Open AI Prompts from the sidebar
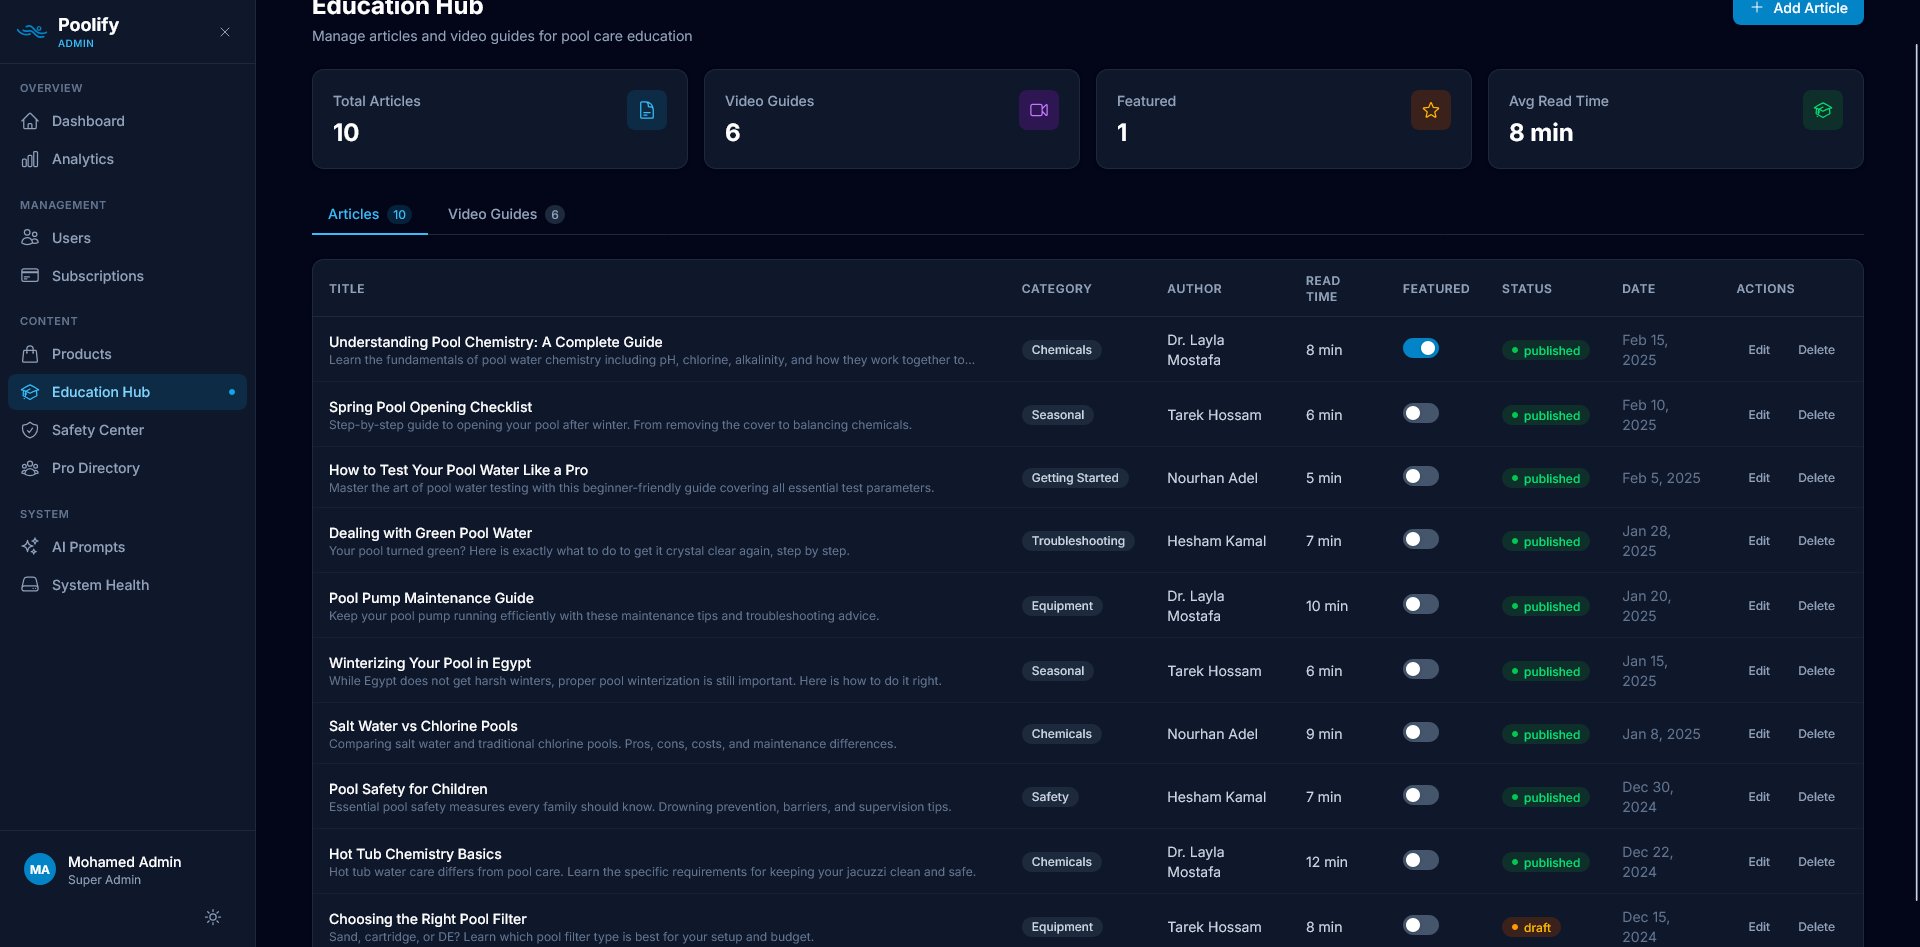 127,547
